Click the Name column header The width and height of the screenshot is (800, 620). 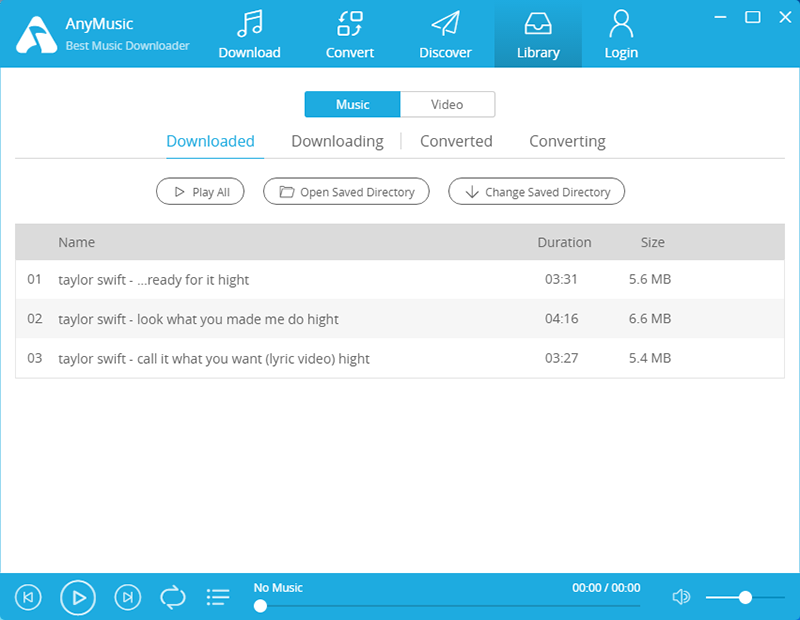(77, 242)
